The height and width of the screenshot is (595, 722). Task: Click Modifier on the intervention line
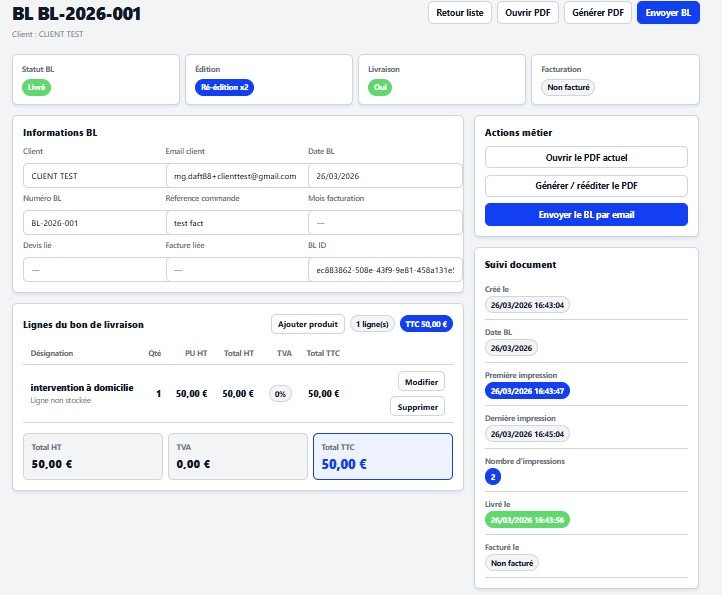point(421,381)
